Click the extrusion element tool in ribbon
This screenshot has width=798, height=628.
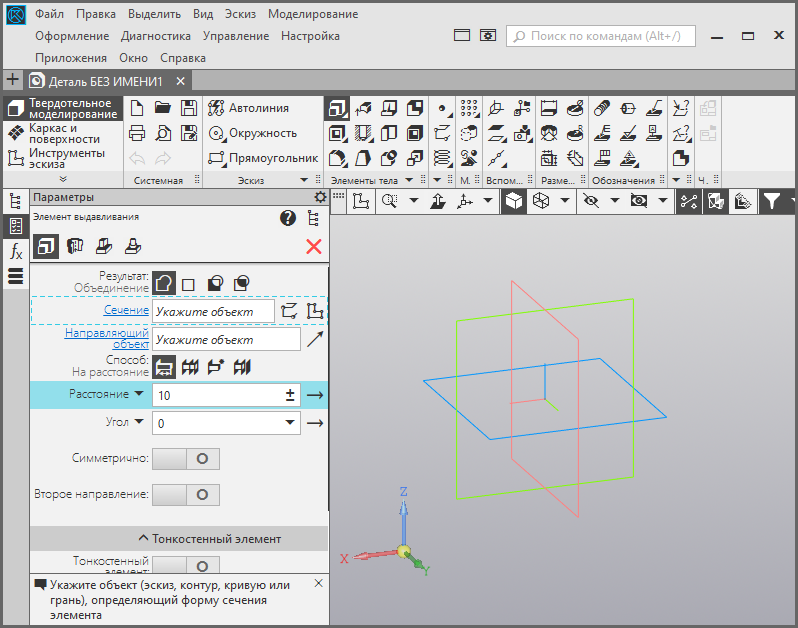coord(337,108)
